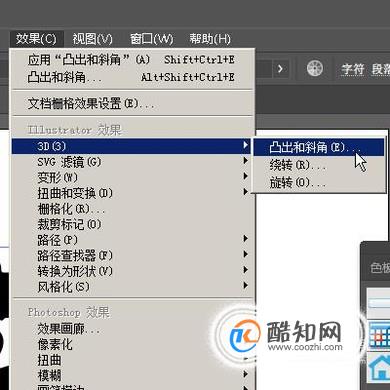Viewport: 390px width, 390px height.
Task: Select the 3D(3) submenu entry
Action: click(131, 146)
